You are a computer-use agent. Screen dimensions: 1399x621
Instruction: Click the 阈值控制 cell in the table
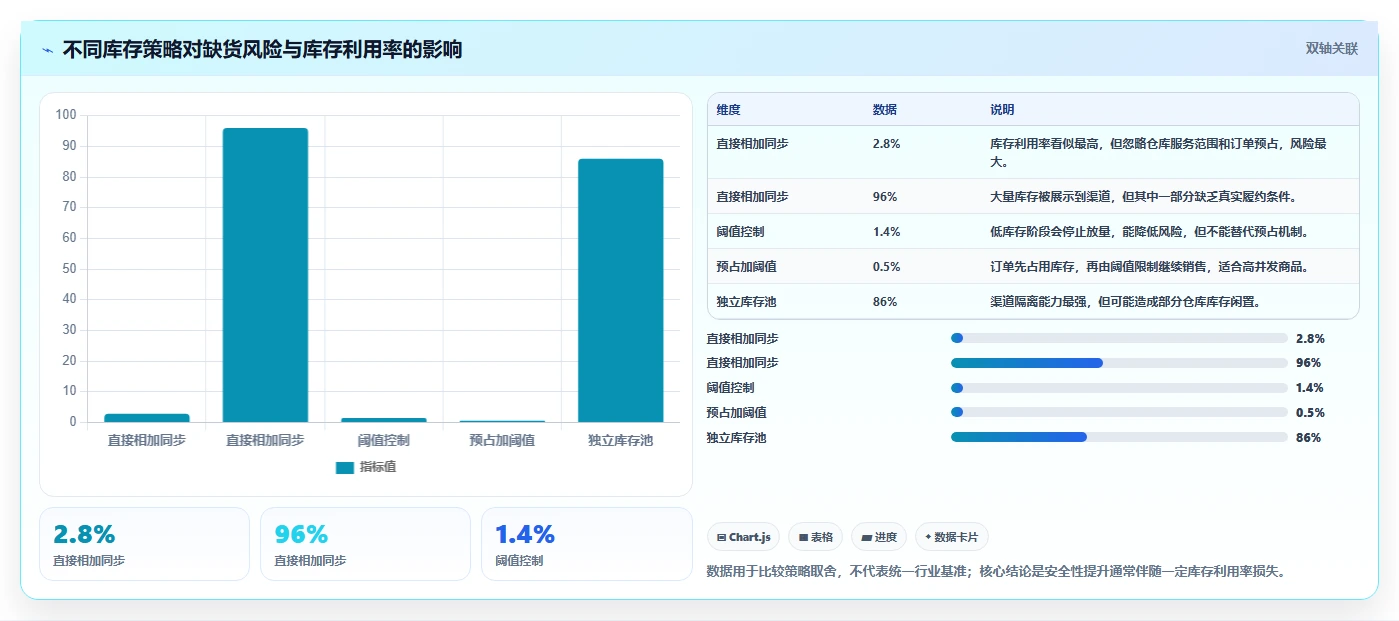click(741, 232)
